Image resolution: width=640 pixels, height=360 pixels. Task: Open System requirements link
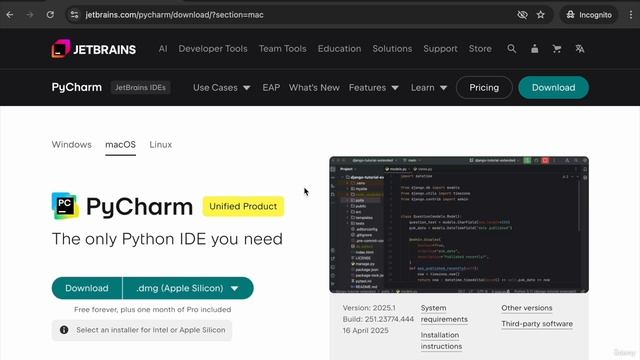pyautogui.click(x=444, y=313)
